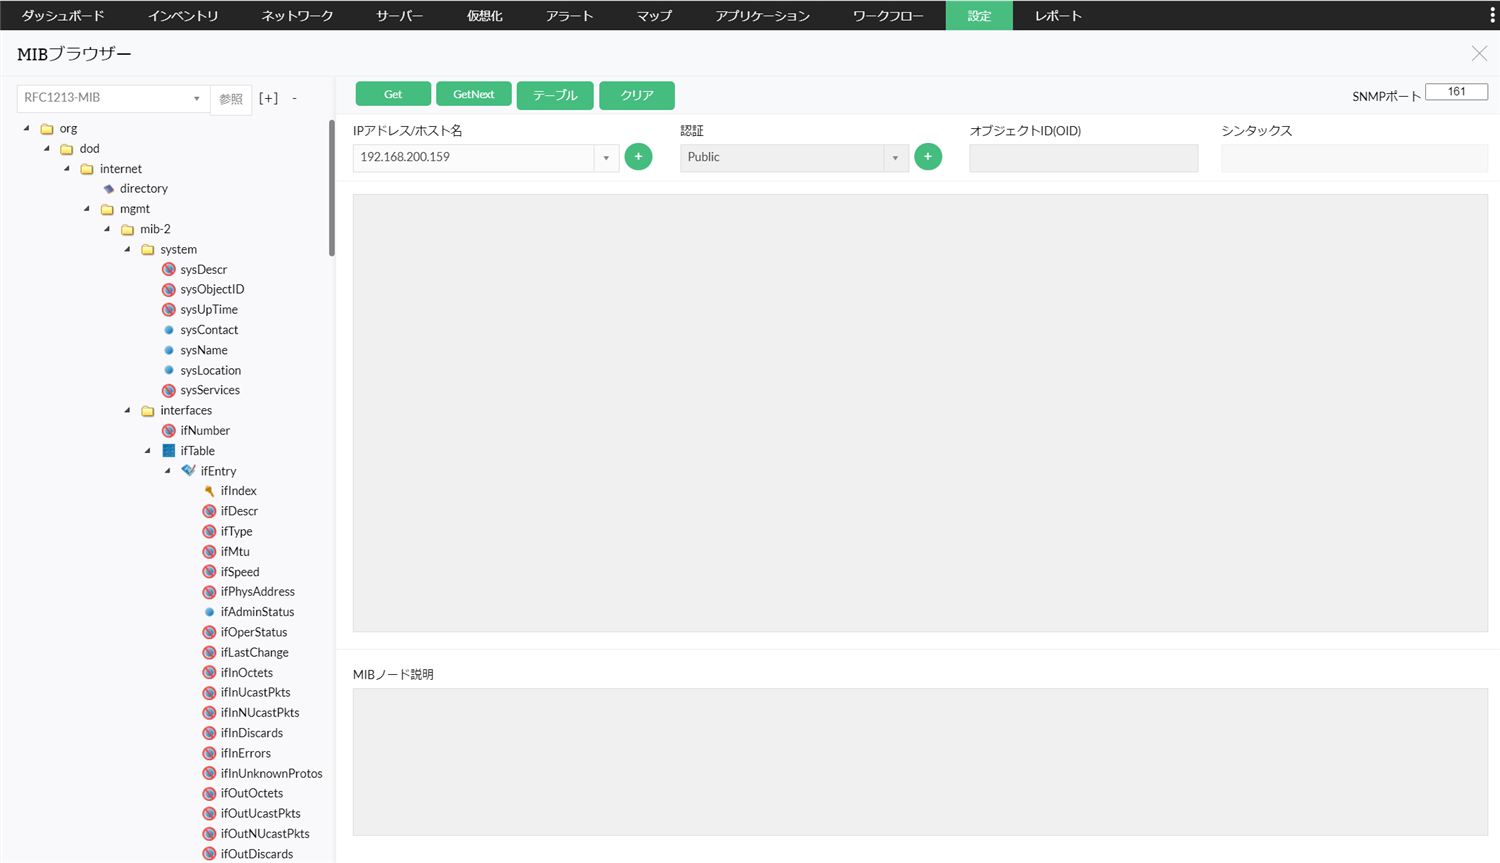1500x863 pixels.
Task: Click the directory node icon
Action: click(x=109, y=188)
